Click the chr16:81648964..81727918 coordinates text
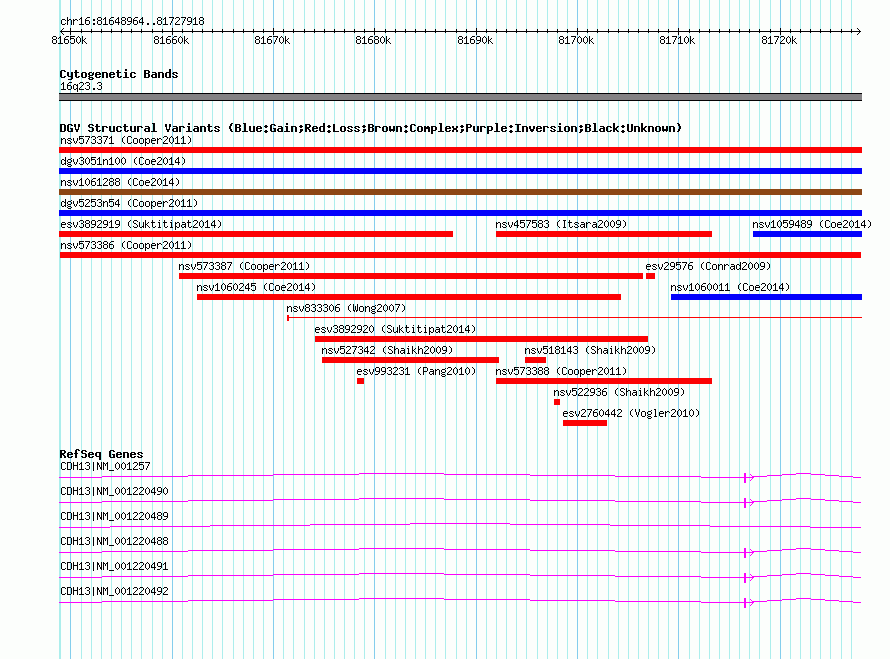 [132, 22]
